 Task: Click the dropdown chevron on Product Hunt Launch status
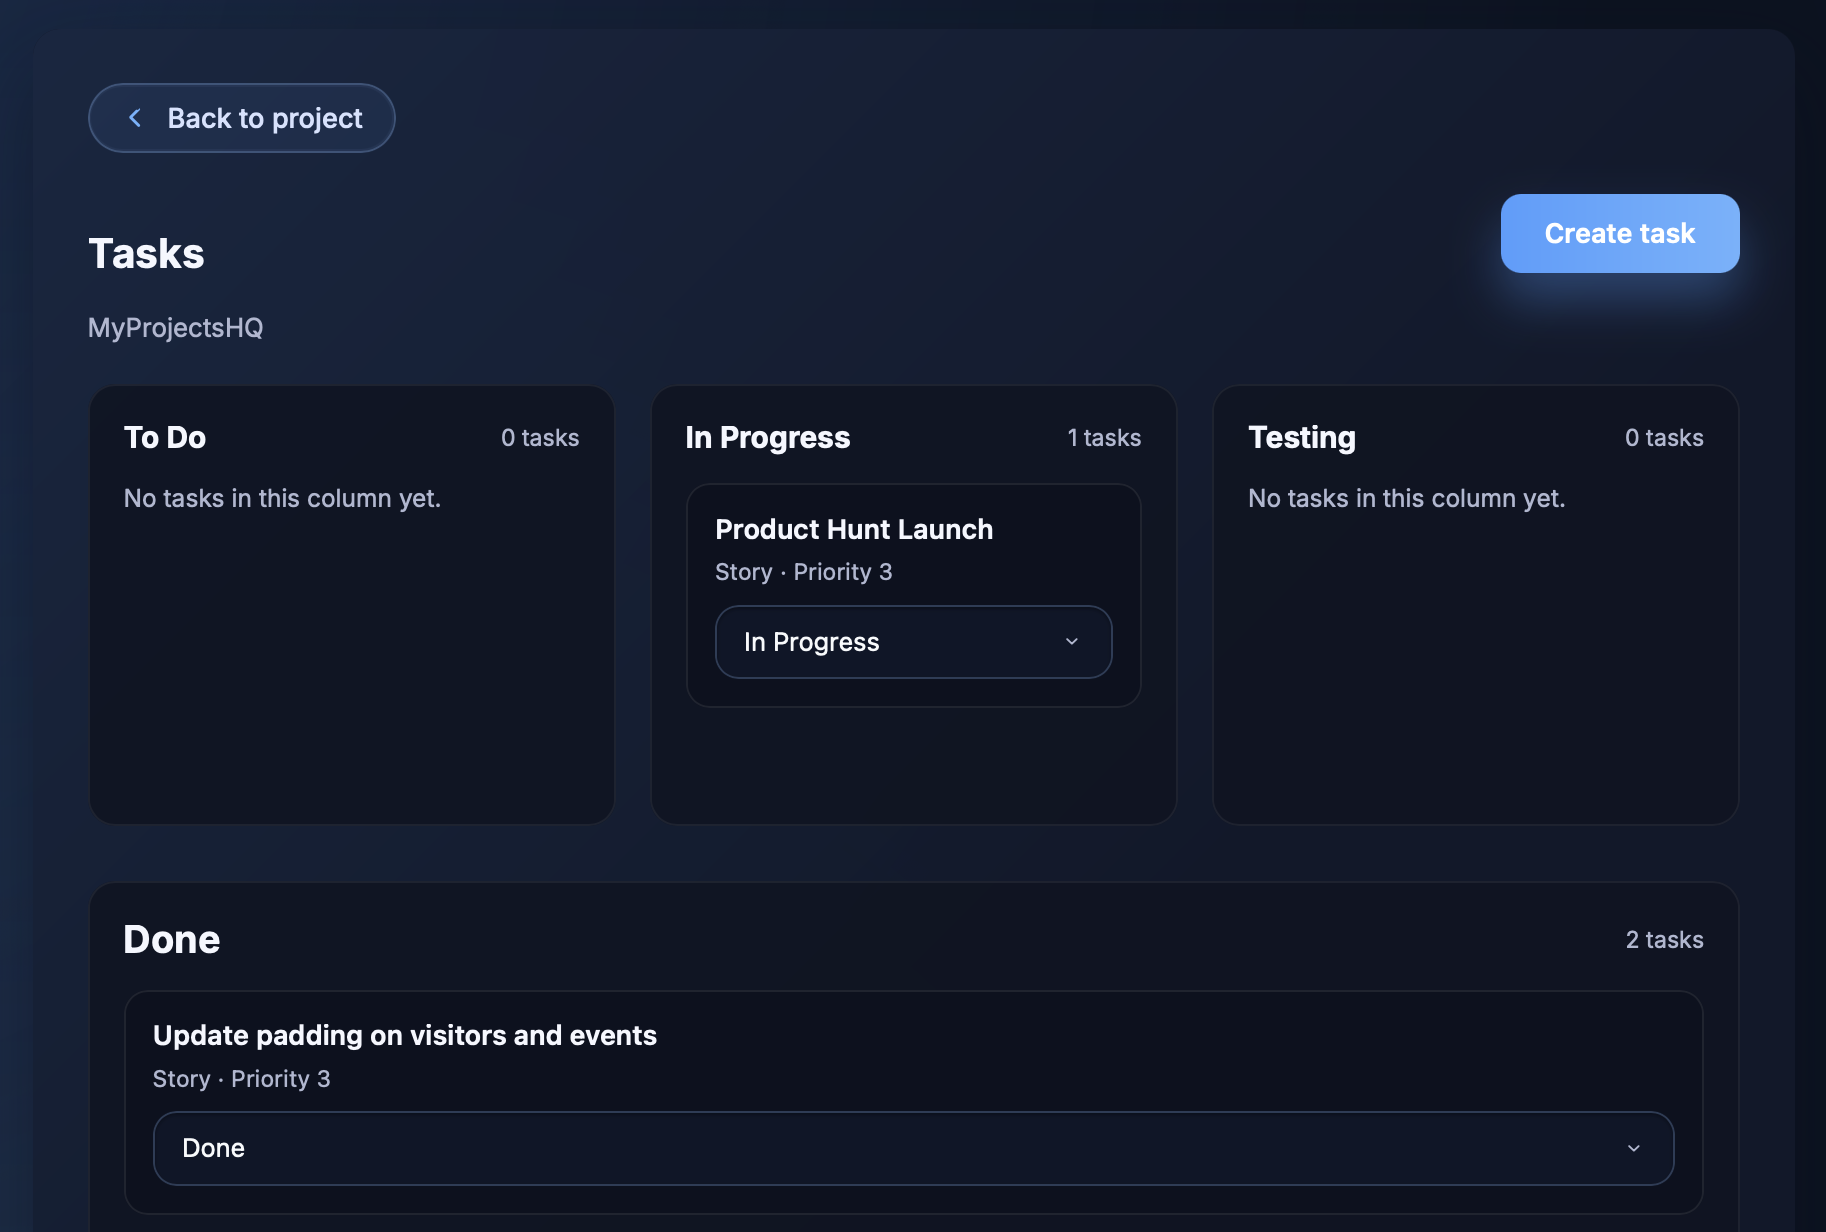(1072, 641)
